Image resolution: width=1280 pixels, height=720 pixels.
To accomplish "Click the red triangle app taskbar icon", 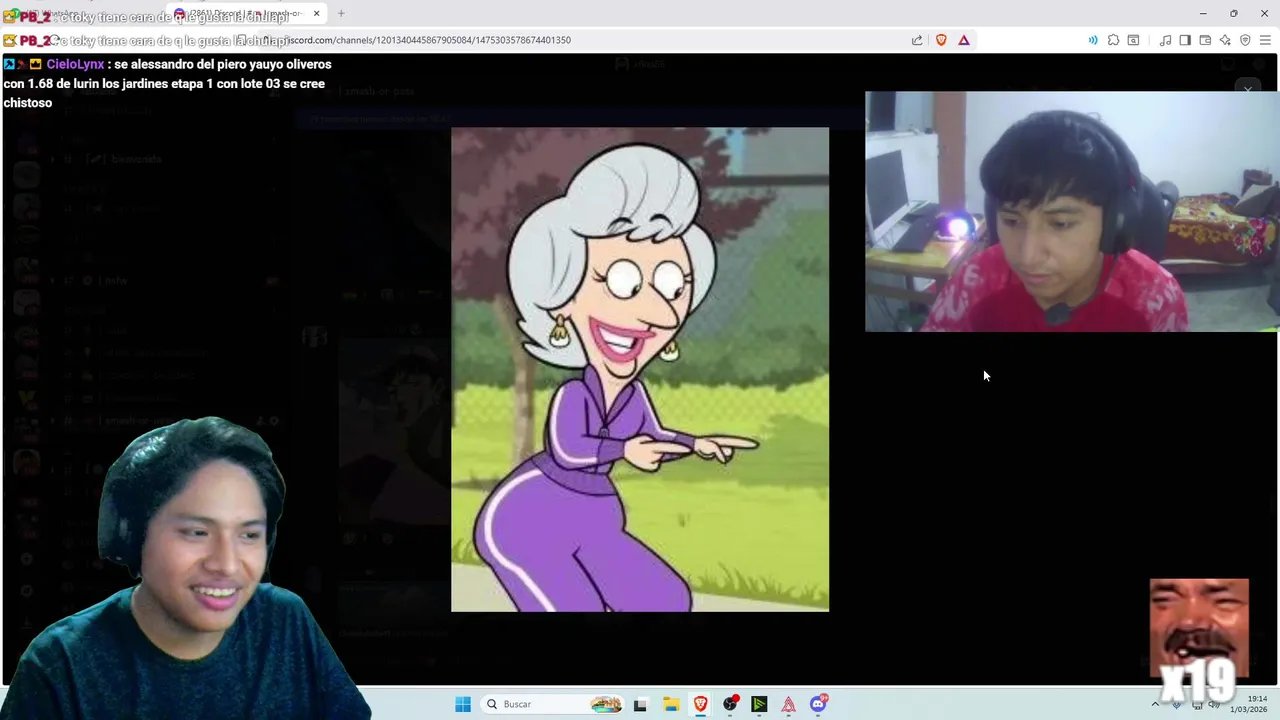I will (x=789, y=704).
